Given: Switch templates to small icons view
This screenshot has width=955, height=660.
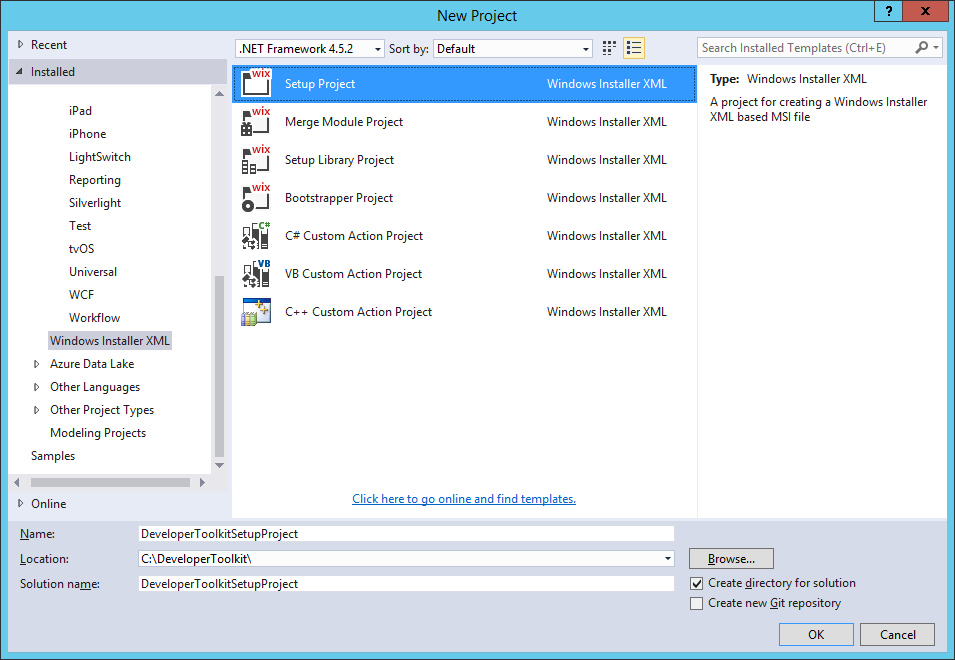Looking at the screenshot, I should (609, 48).
